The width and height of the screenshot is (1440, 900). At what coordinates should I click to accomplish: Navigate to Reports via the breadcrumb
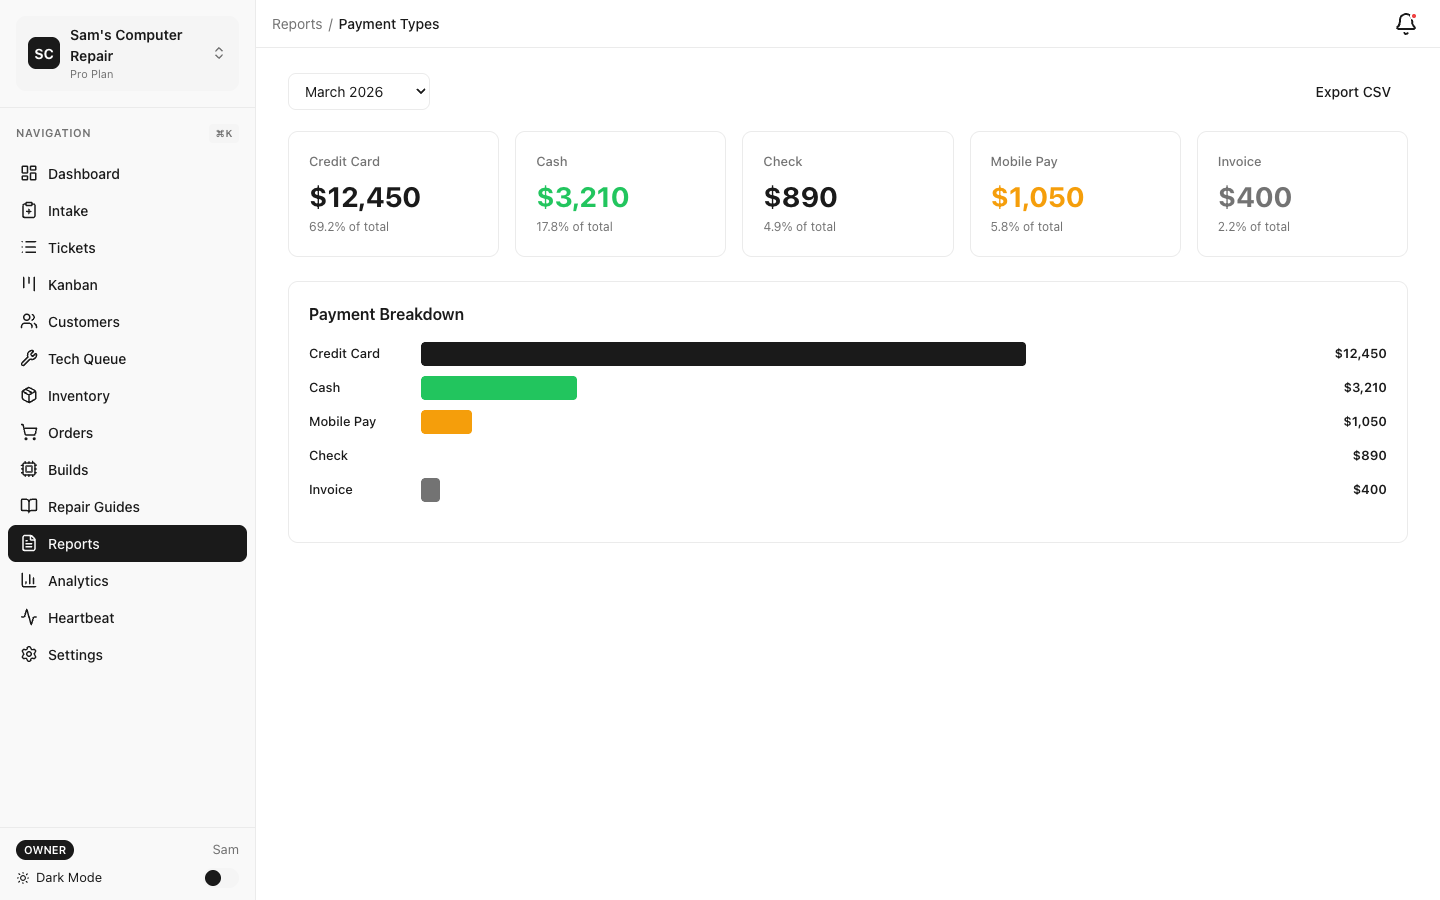(x=297, y=23)
